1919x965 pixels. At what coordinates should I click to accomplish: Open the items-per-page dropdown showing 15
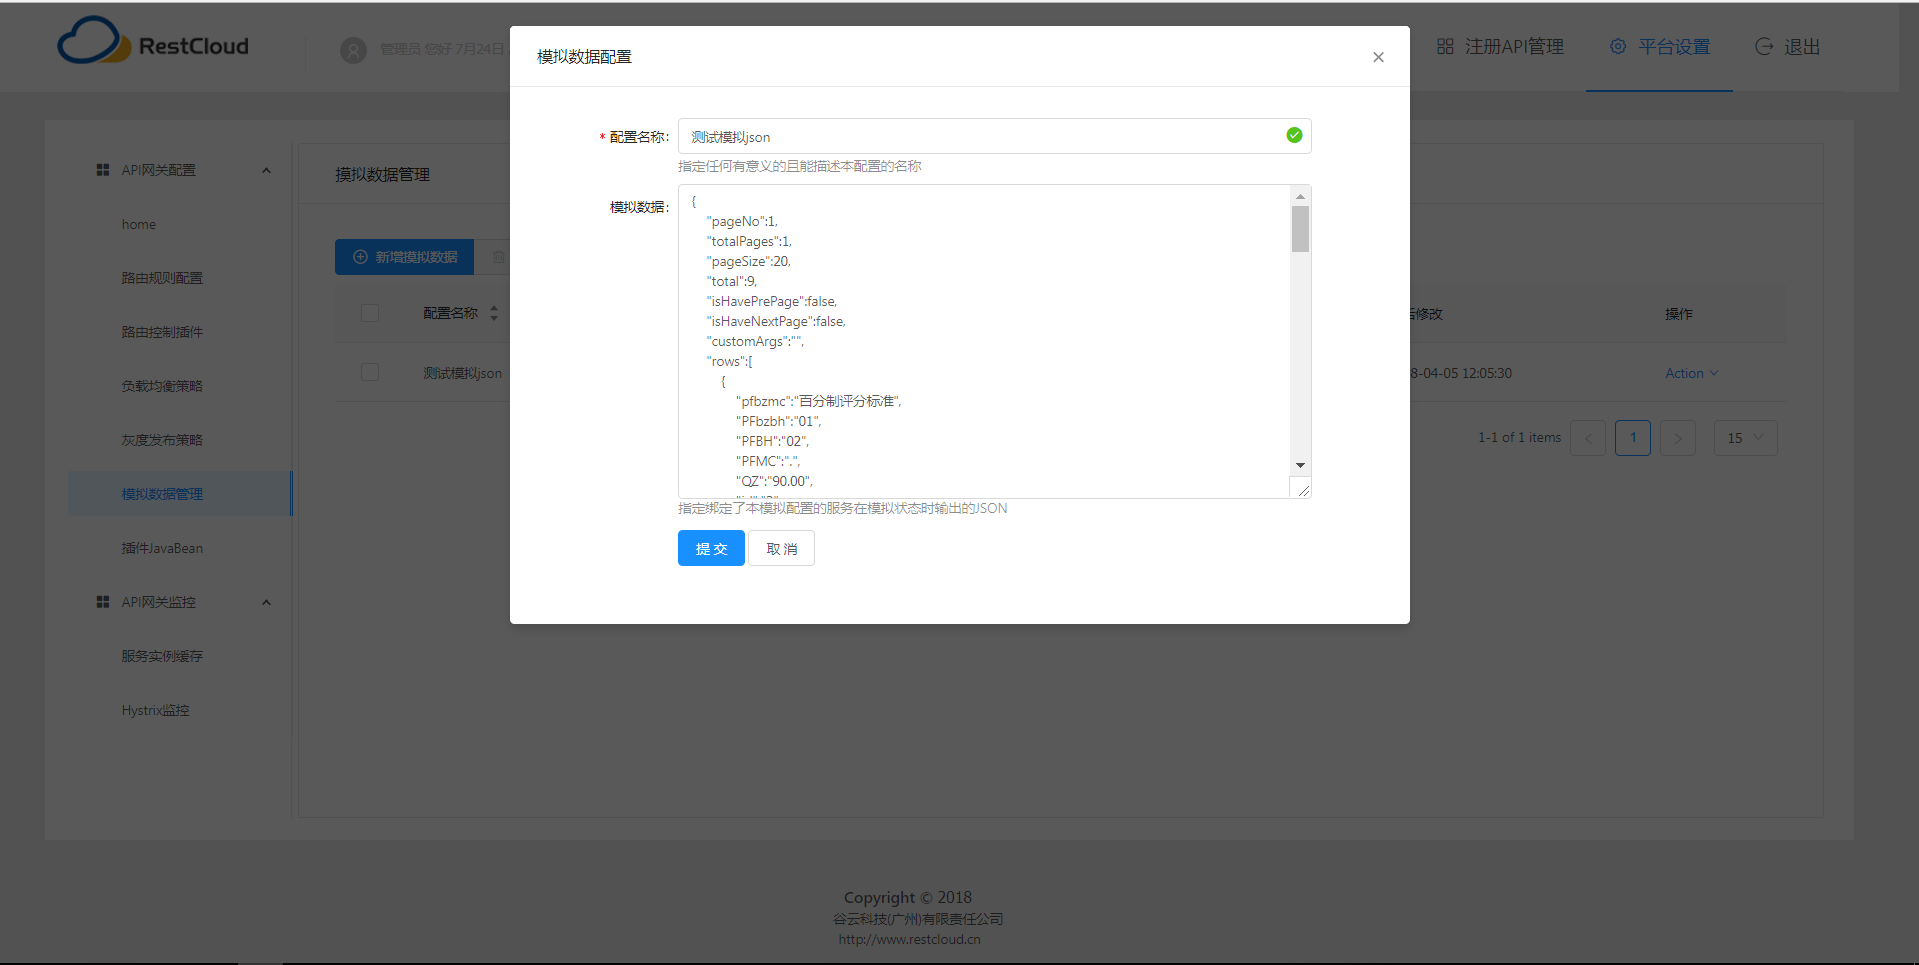pos(1744,437)
